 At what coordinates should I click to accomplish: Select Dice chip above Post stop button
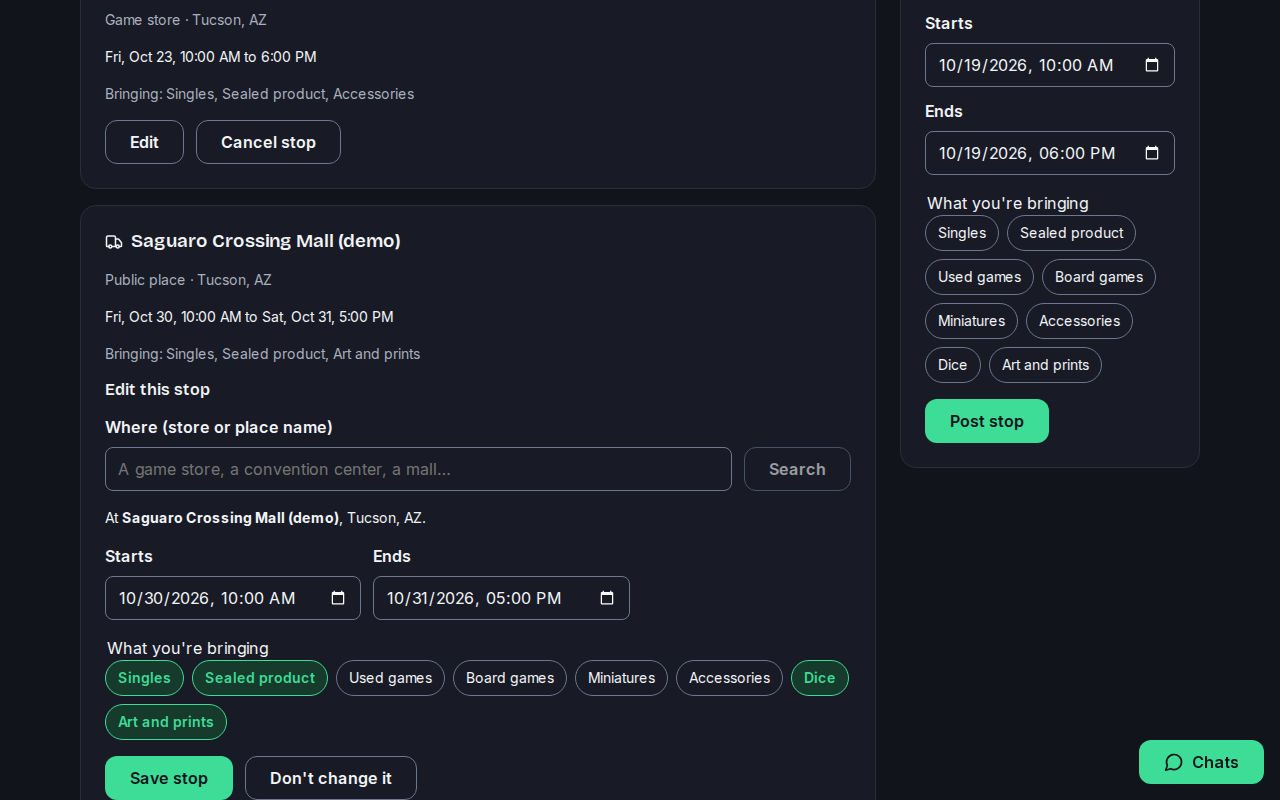point(953,365)
